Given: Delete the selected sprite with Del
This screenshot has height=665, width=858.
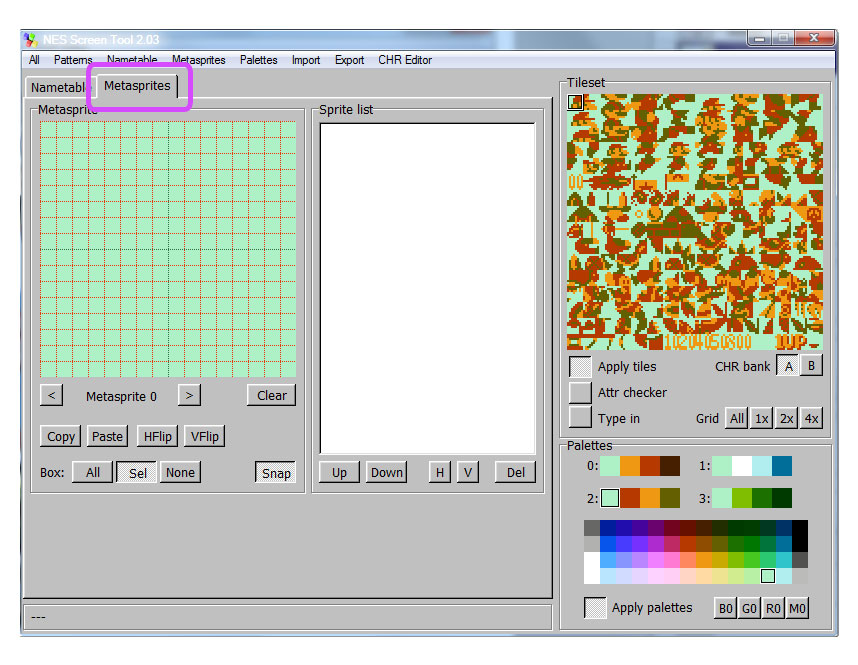Looking at the screenshot, I should coord(515,472).
